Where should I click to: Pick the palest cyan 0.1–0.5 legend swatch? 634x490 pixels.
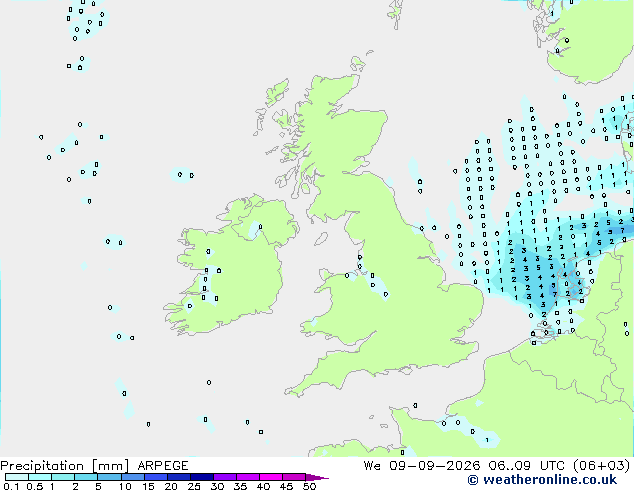(x=17, y=477)
